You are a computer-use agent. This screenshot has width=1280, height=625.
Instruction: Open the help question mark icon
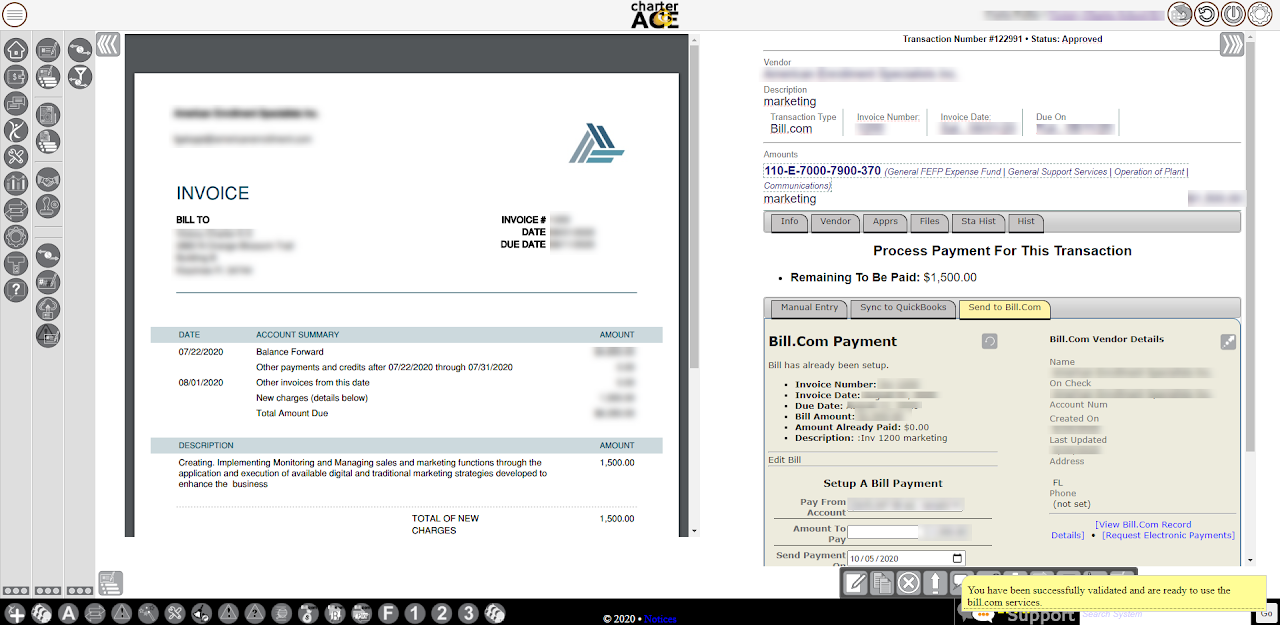16,290
